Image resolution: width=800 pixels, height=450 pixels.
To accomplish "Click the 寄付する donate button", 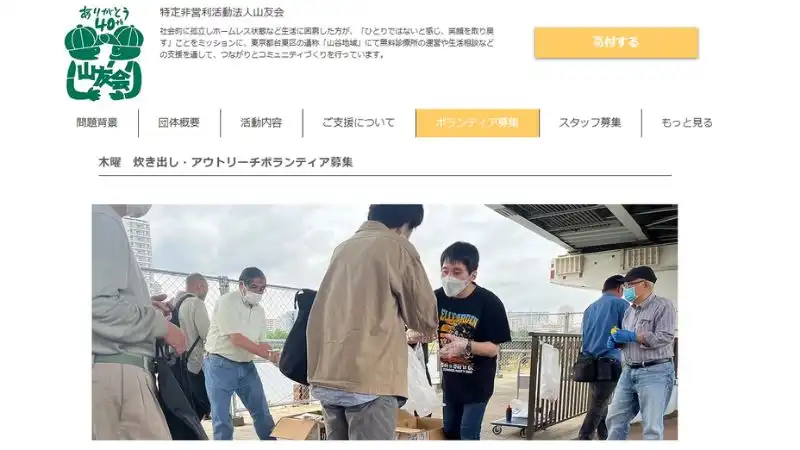I will coord(616,42).
